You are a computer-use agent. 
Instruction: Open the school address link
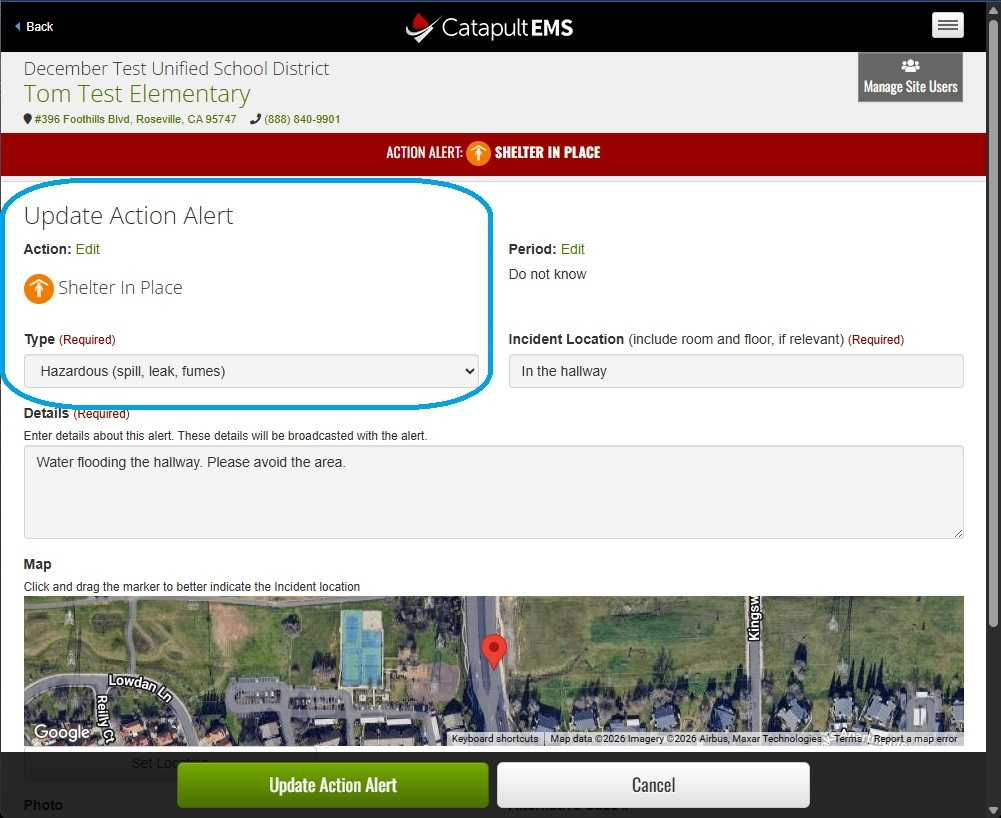tap(135, 119)
